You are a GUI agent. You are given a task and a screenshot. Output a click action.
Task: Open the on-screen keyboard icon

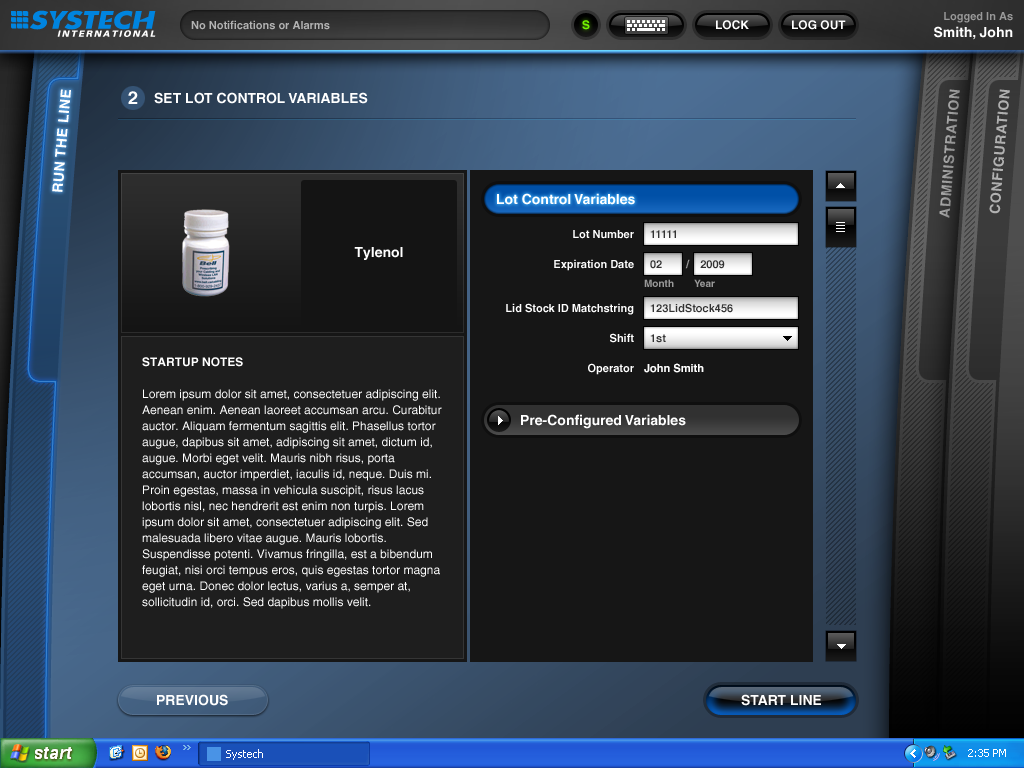[x=646, y=25]
